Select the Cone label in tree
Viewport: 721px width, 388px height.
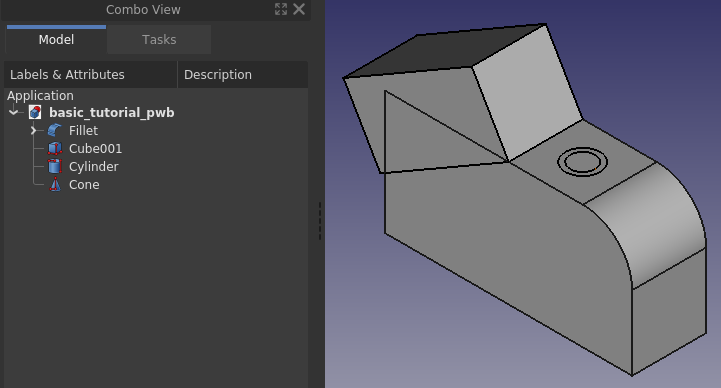click(x=84, y=184)
